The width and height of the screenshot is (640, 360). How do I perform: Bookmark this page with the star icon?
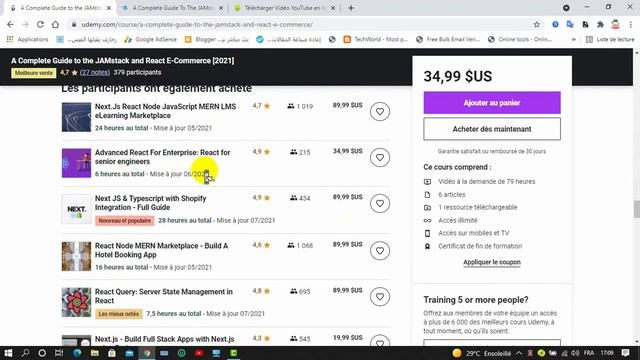(536, 24)
